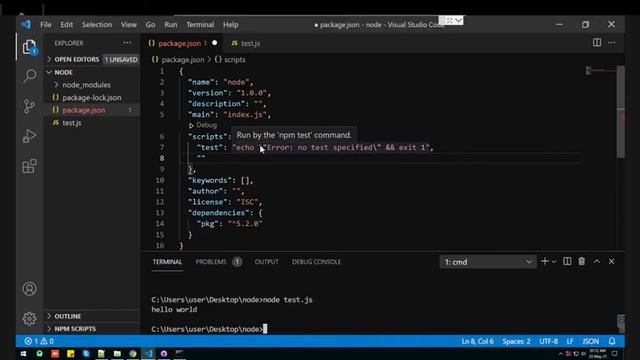Viewport: 640px width, 360px height.
Task: Open the terminal selector dropdown 1: cmd
Action: tap(488, 262)
